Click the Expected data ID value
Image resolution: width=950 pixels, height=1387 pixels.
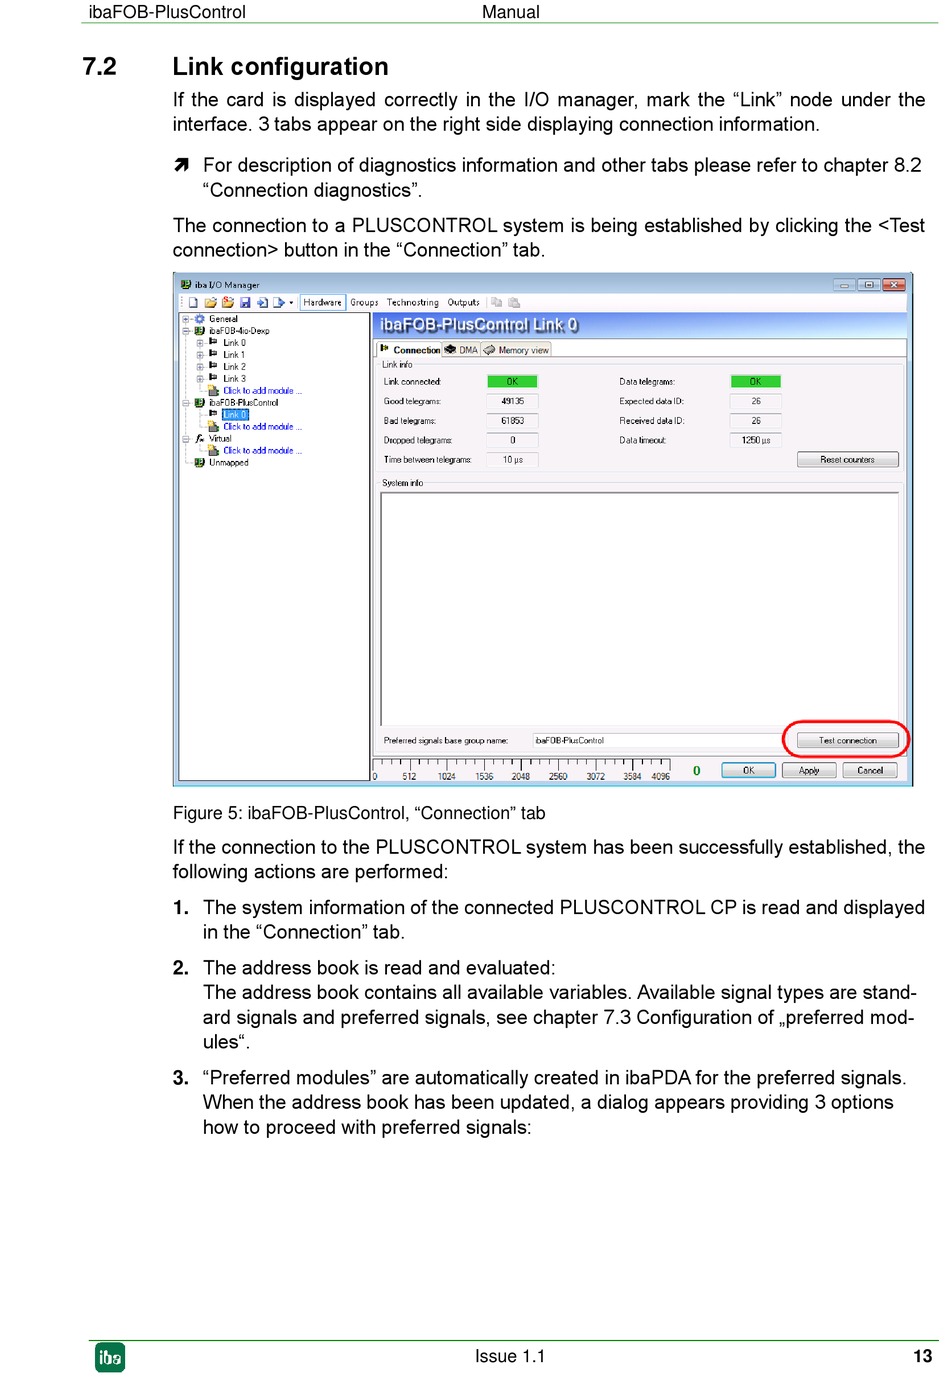point(755,402)
